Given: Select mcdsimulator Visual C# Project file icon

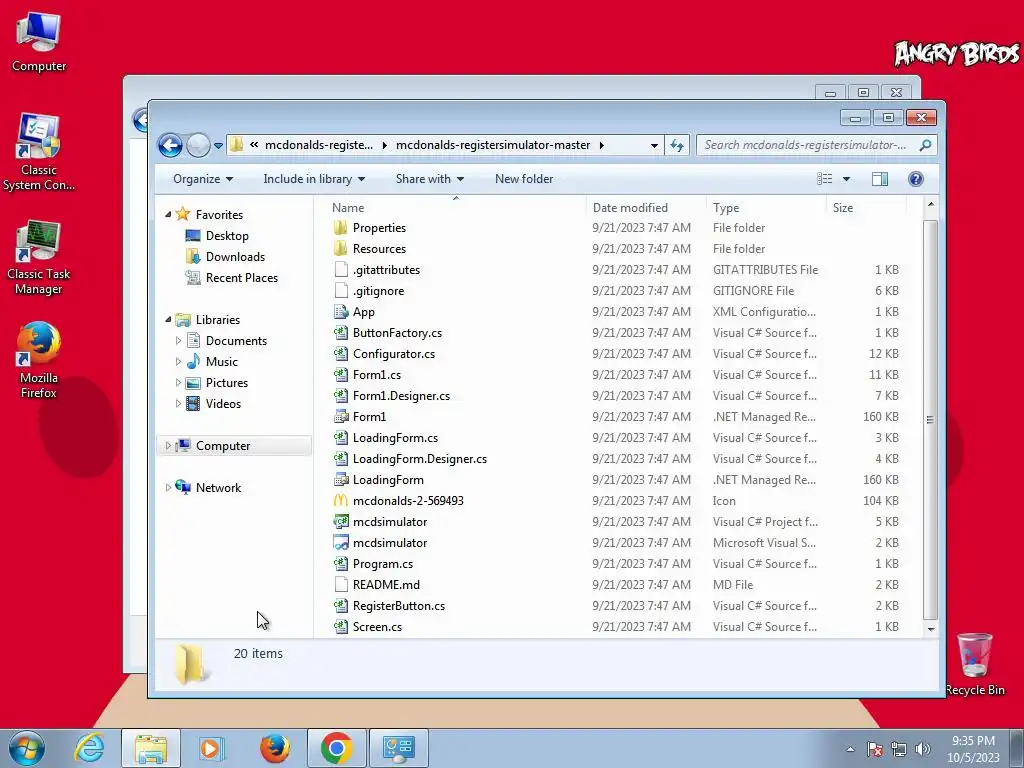Looking at the screenshot, I should click(341, 522).
